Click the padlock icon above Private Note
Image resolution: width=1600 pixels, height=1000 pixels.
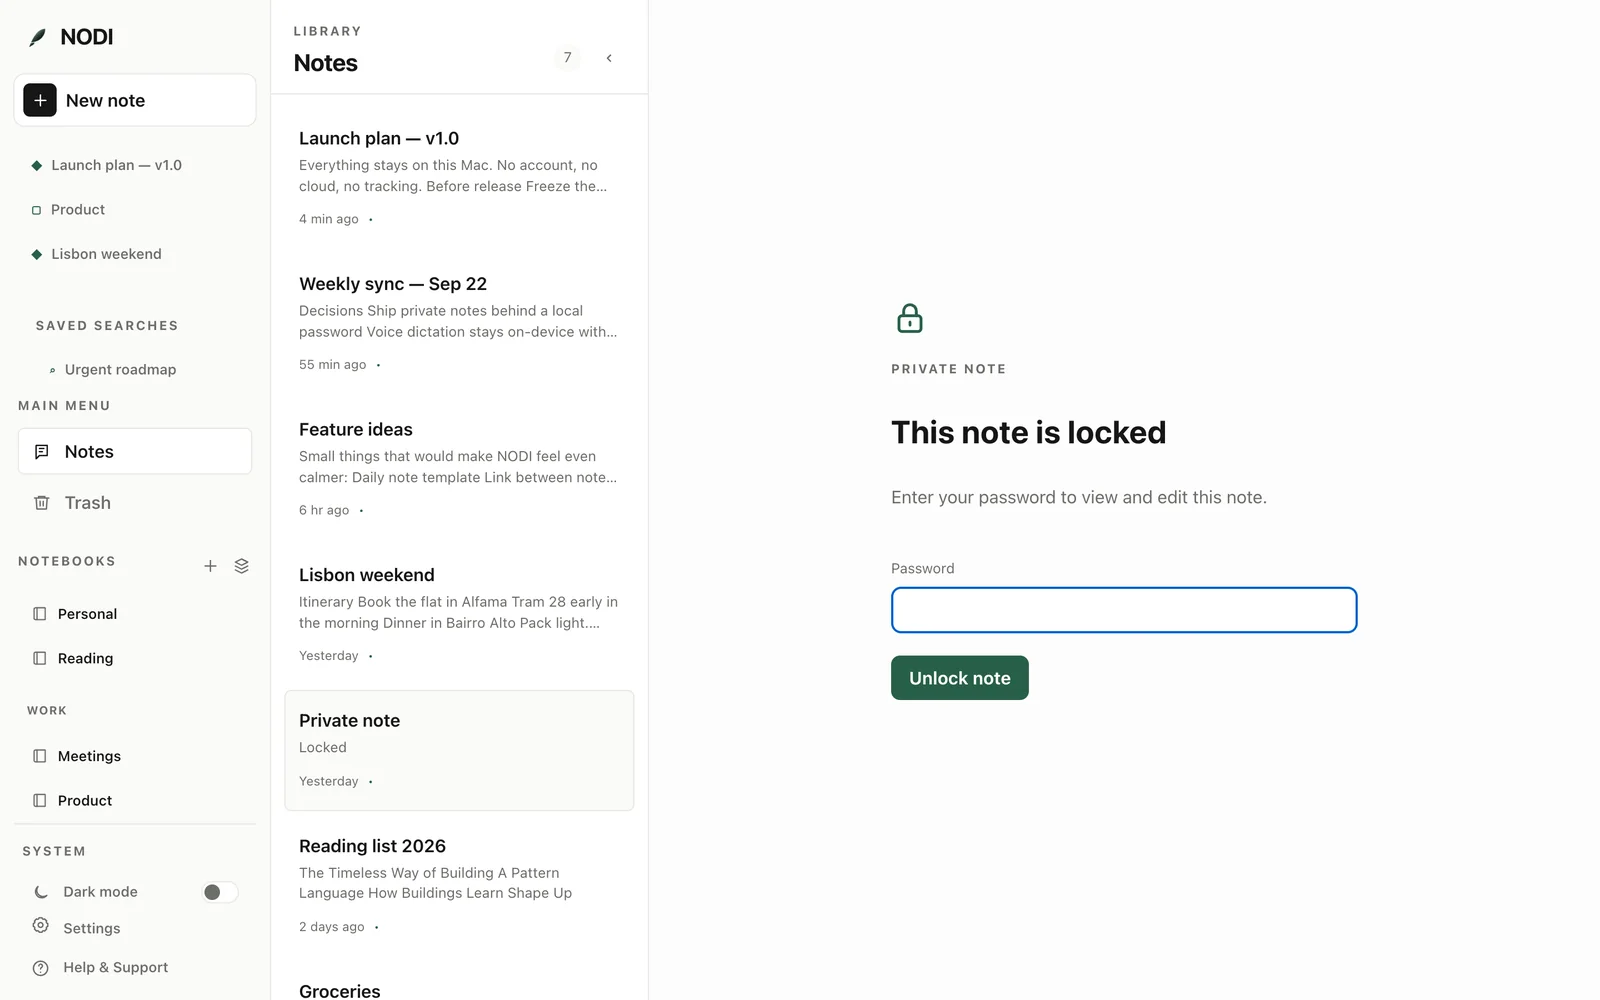click(910, 318)
